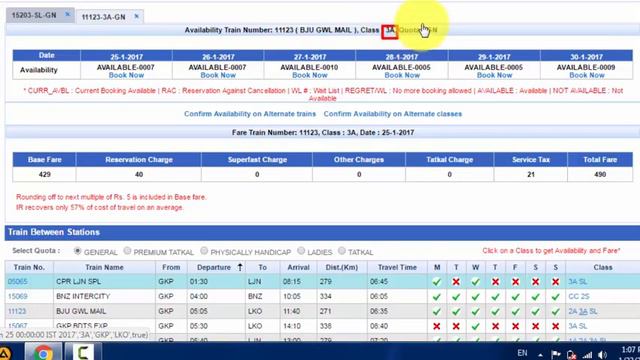Click Wednesday green check for GKP BDTS EXP
The image size is (640, 360).
click(x=476, y=326)
